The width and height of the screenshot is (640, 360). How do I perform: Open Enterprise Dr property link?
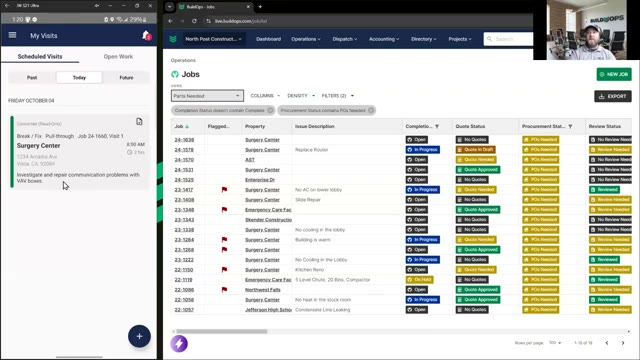click(260, 180)
